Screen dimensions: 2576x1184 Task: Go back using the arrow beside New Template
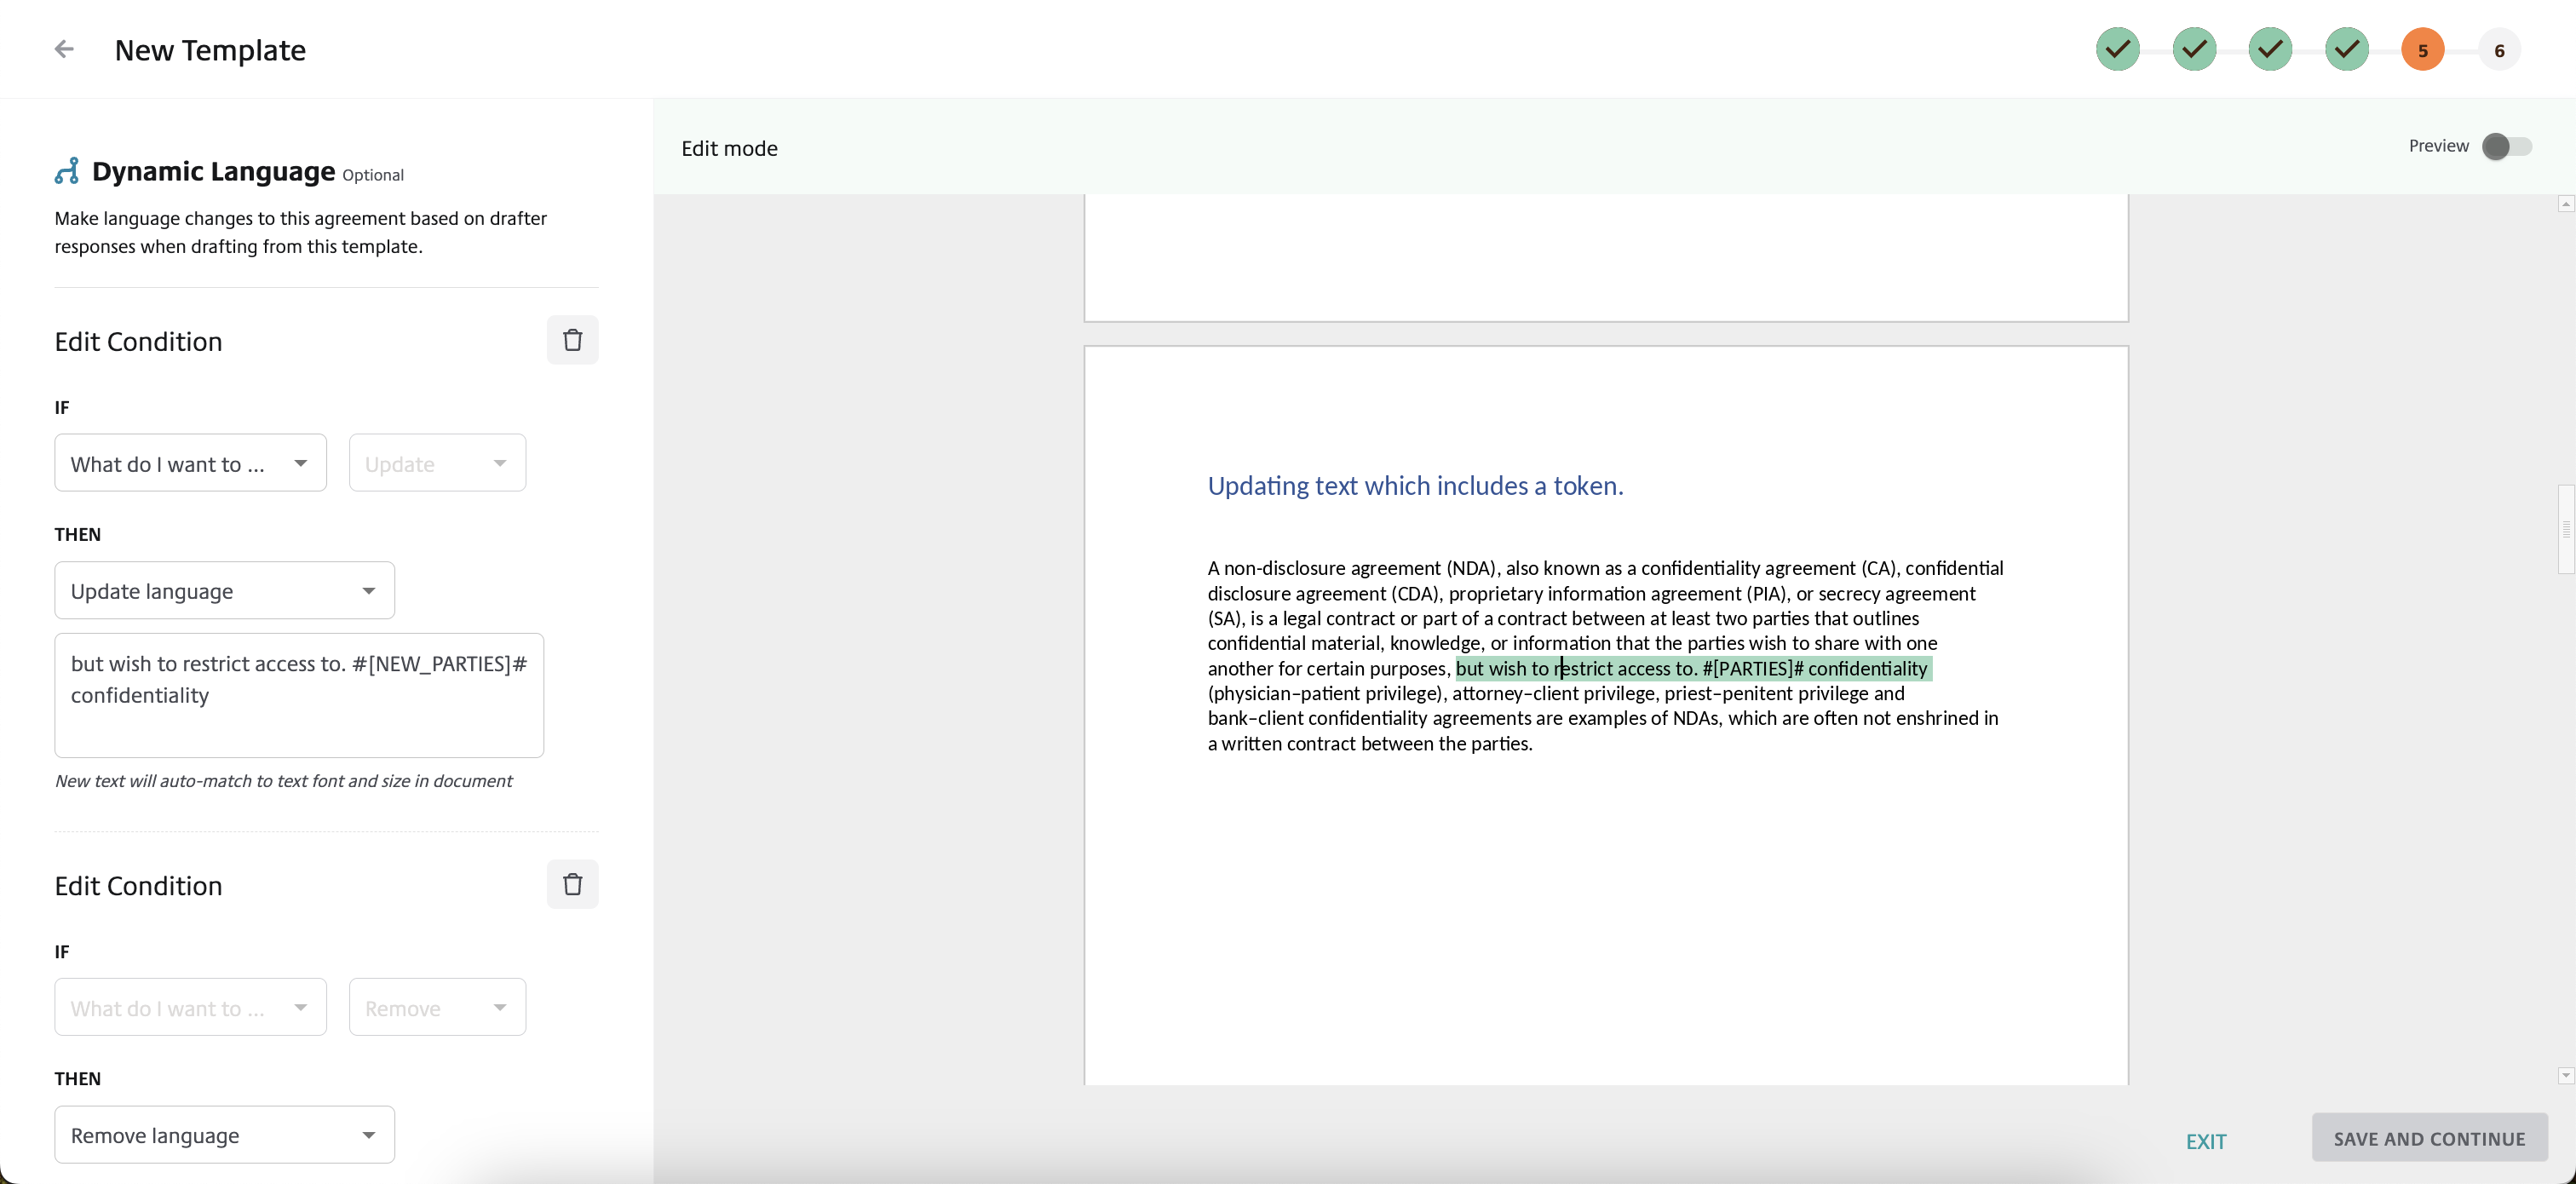[64, 49]
